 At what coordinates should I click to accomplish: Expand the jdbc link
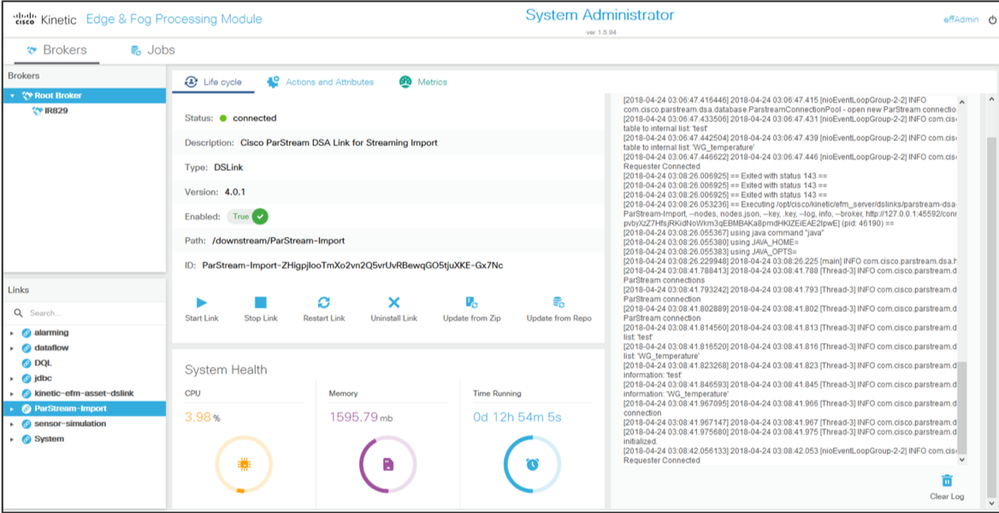11,379
